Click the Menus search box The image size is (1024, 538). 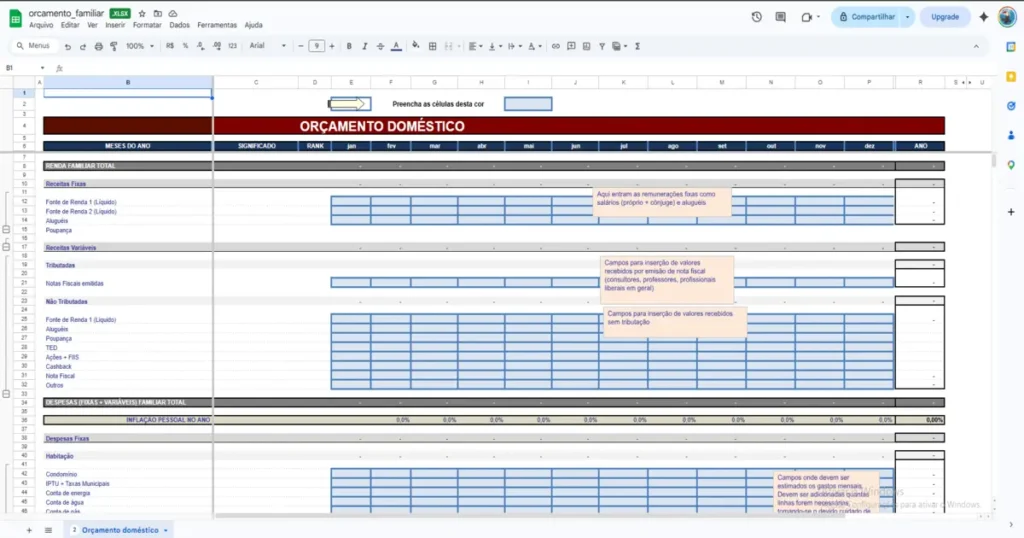click(x=33, y=46)
